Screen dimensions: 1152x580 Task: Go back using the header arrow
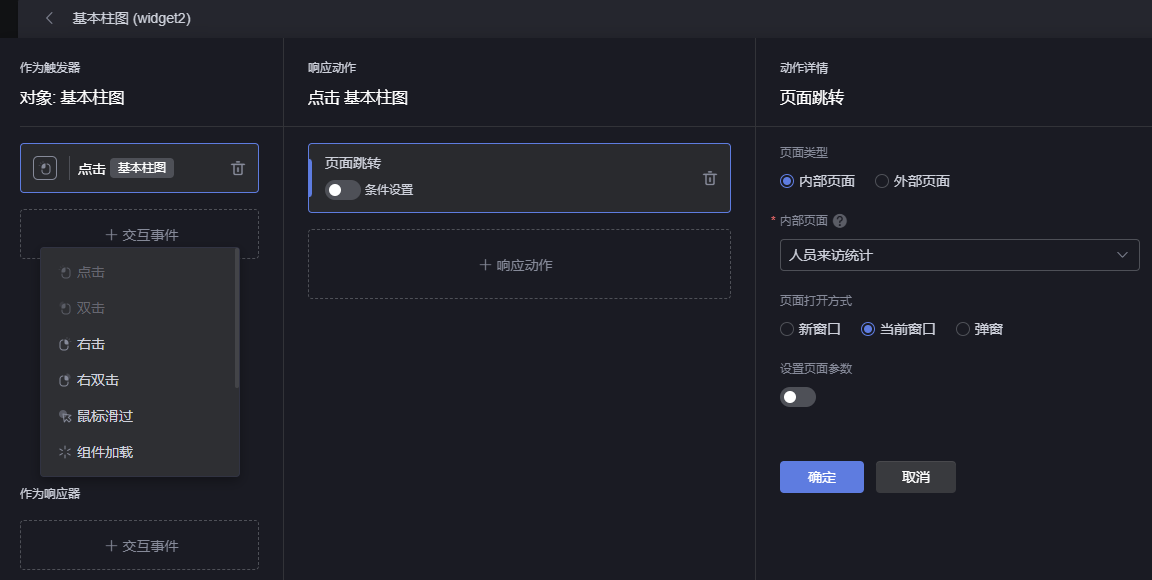(x=49, y=18)
